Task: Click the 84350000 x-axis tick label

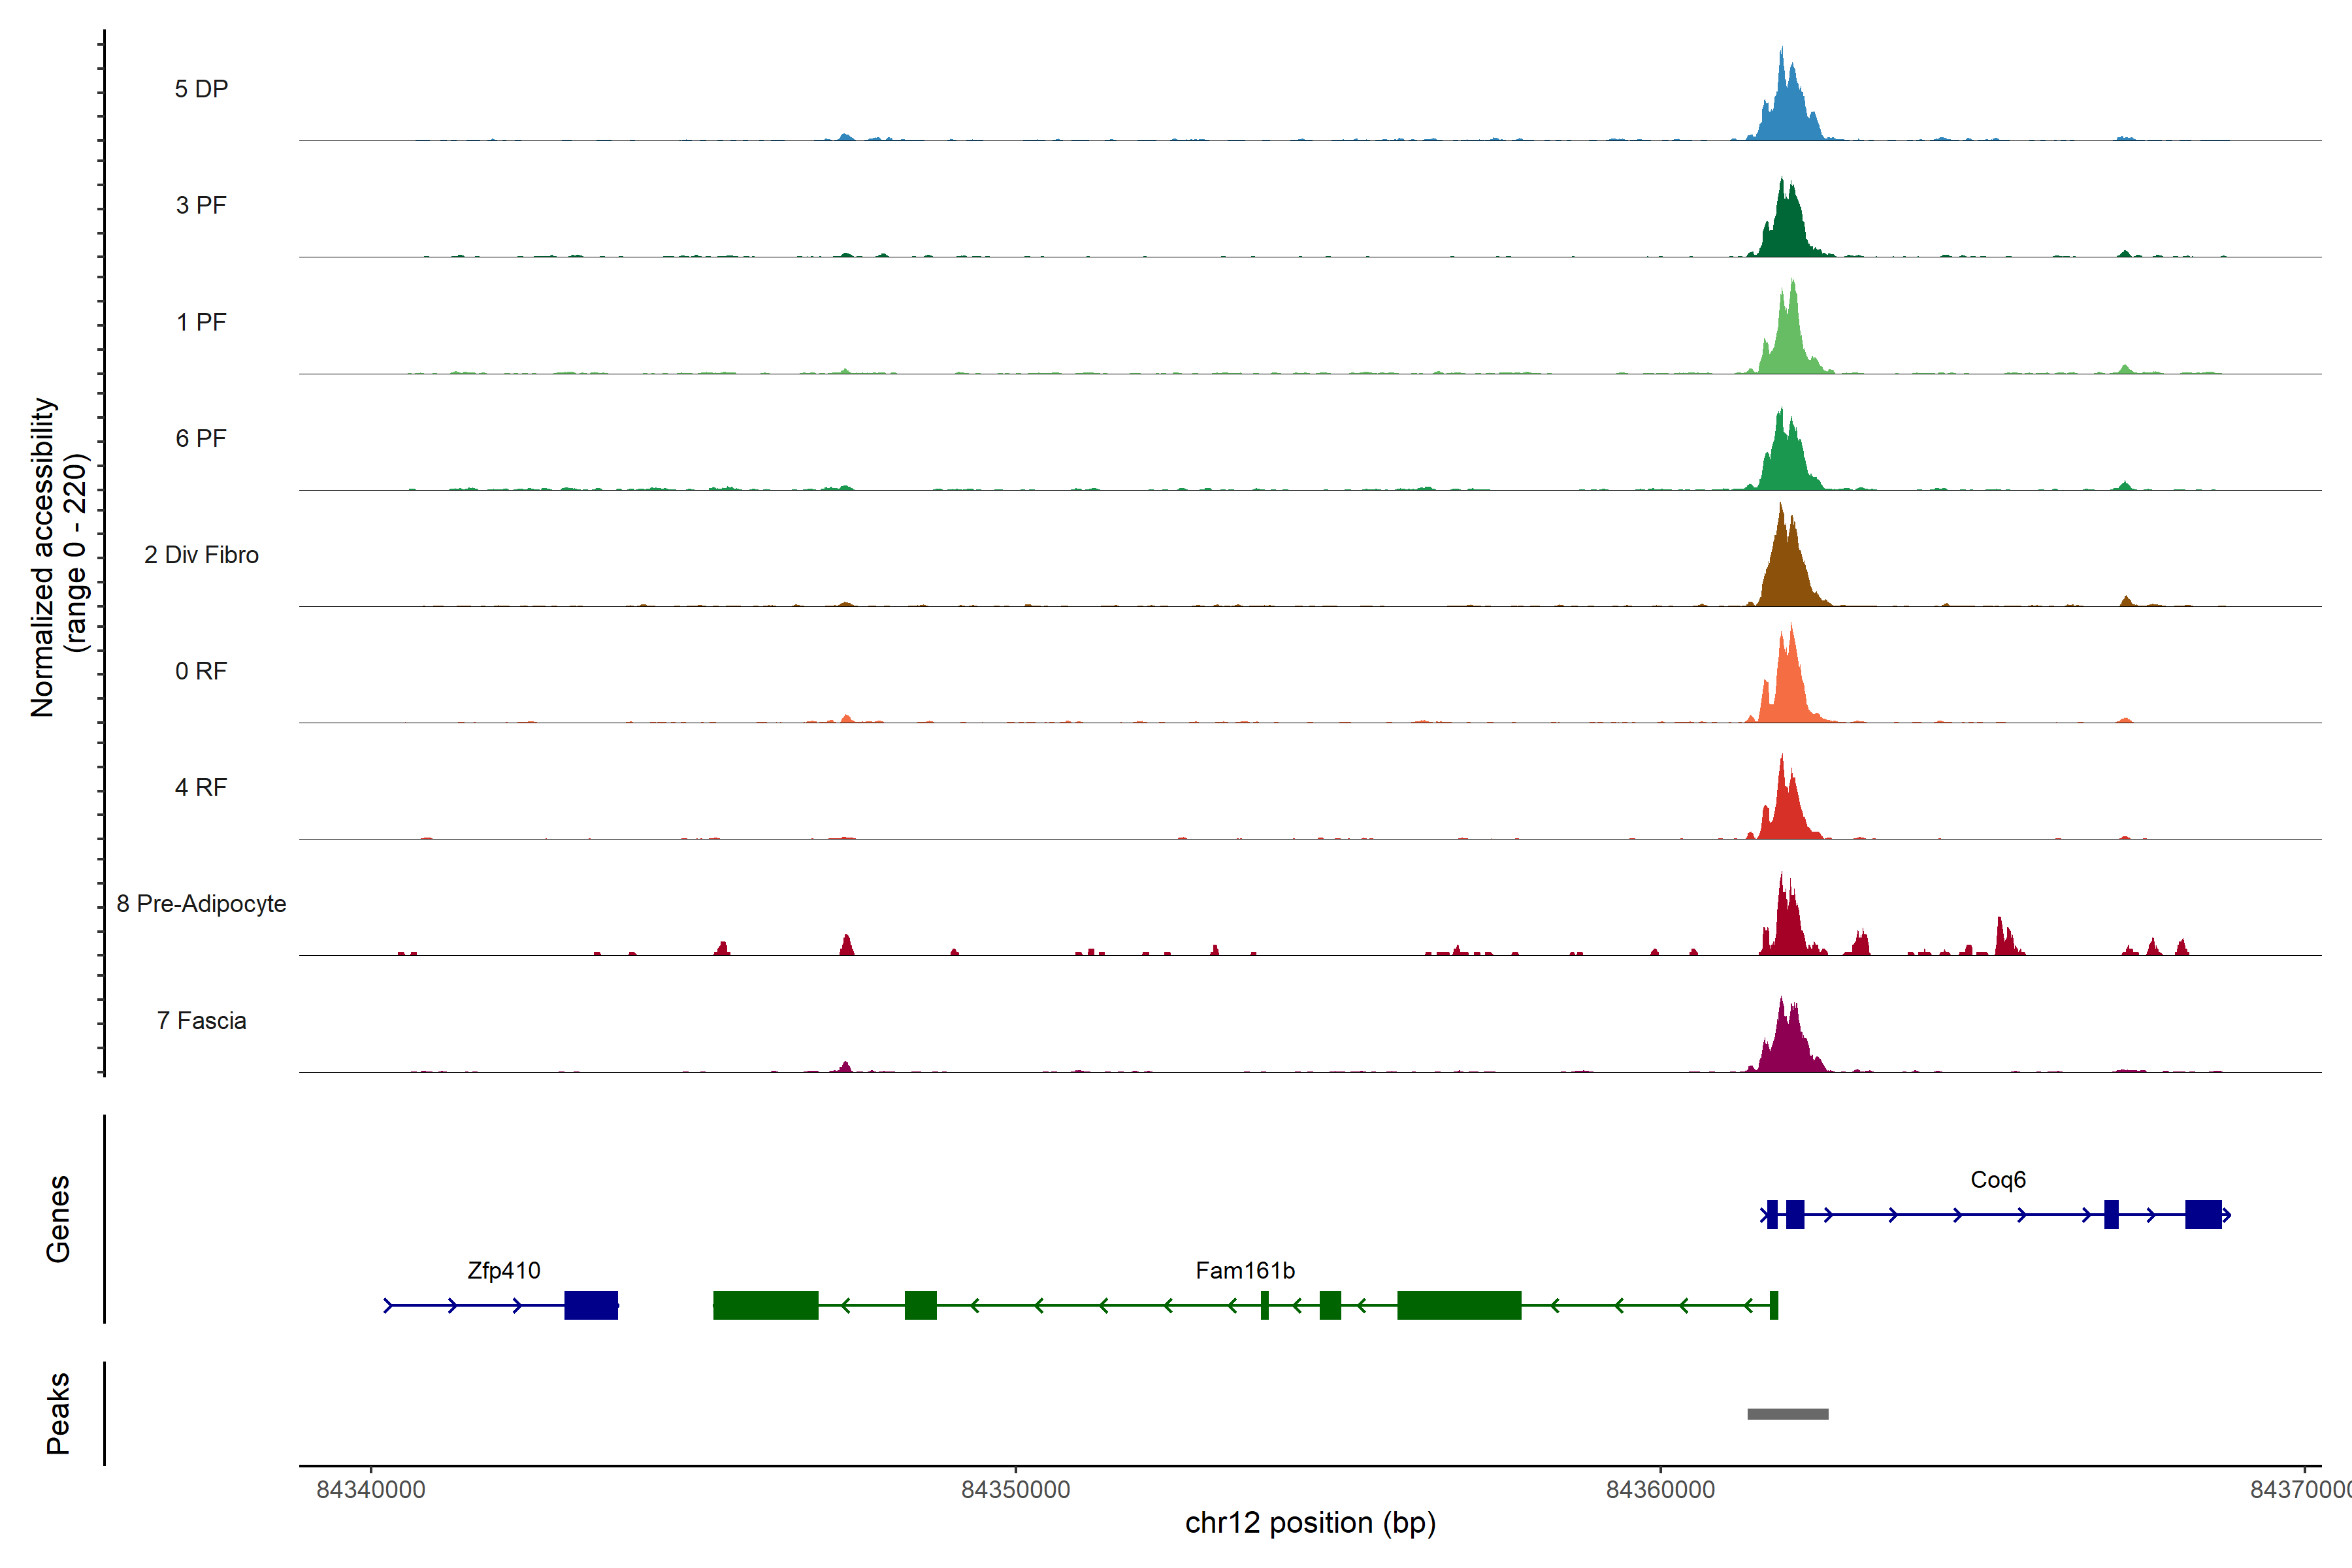Action: [x=1015, y=1489]
